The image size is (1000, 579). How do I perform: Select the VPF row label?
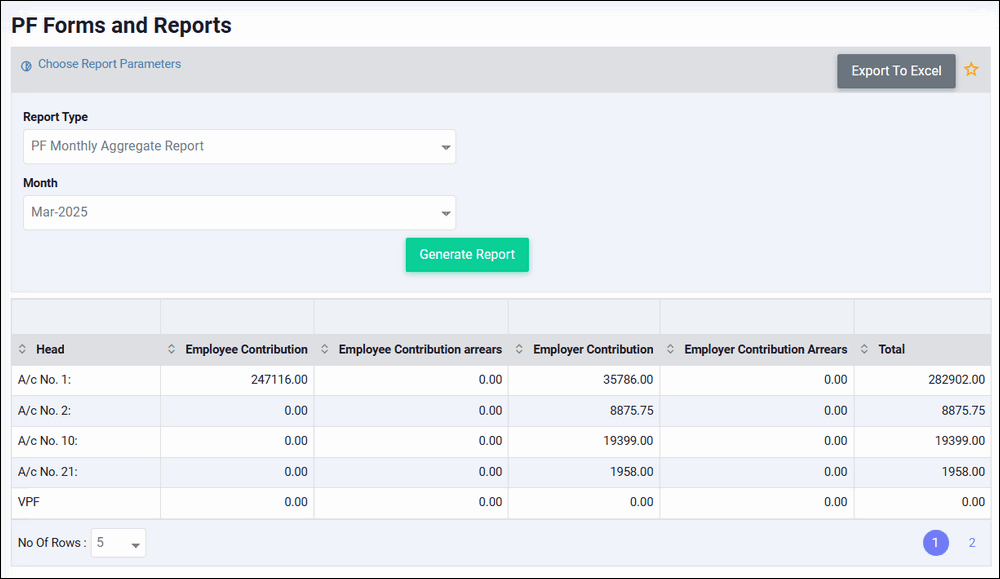(29, 502)
